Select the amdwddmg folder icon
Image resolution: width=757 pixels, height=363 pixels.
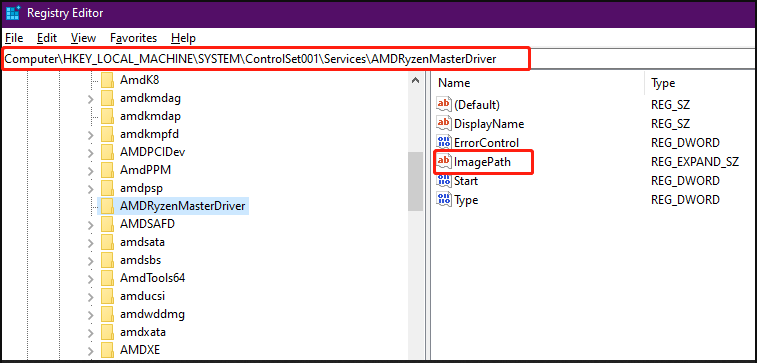click(107, 314)
